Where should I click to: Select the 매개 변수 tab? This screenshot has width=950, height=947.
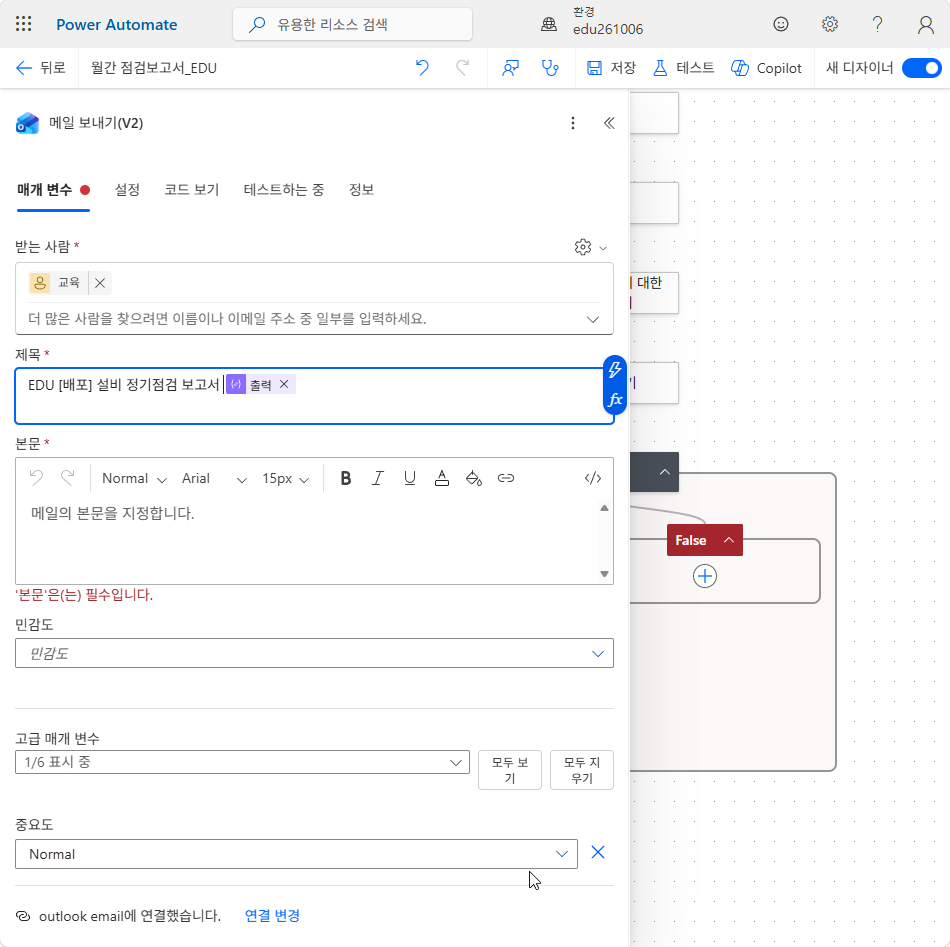[x=53, y=190]
